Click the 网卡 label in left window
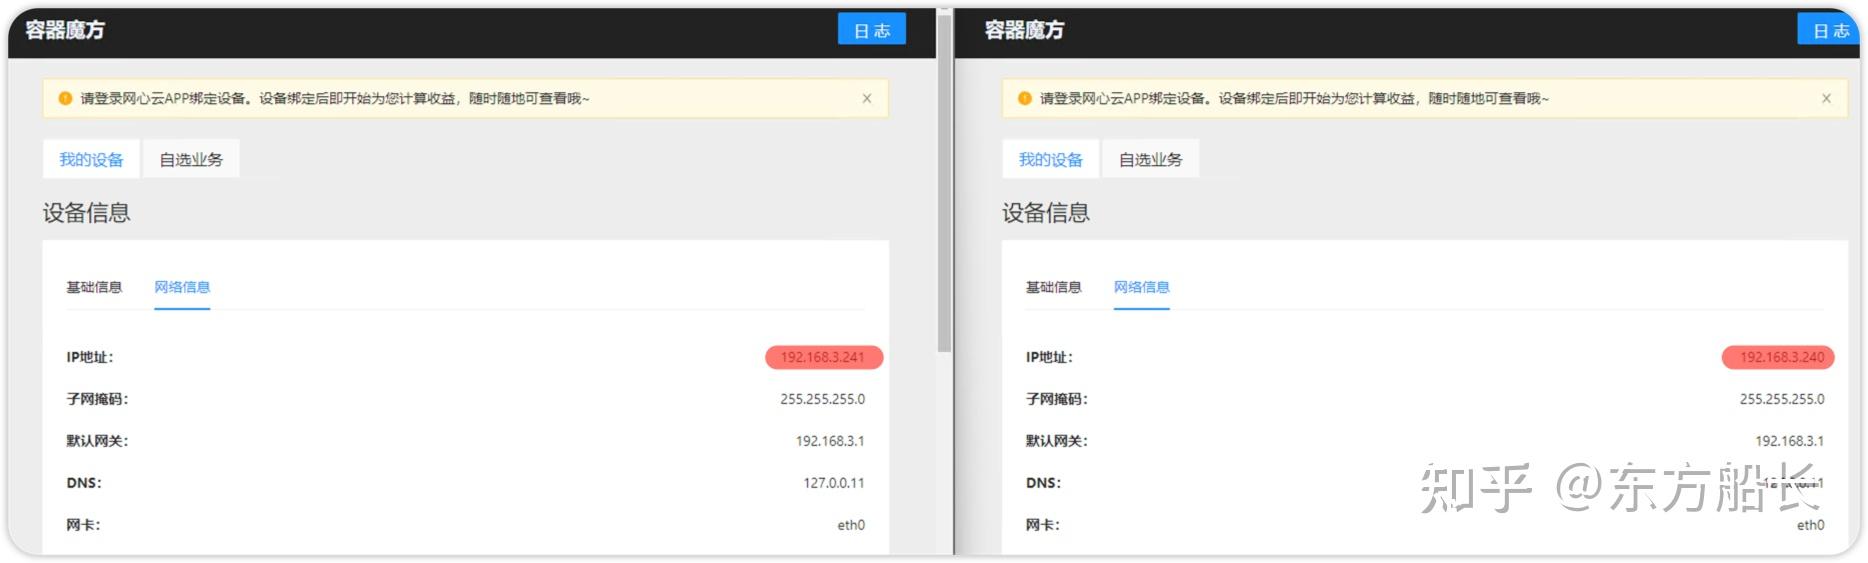Screen dimensions: 1868x563 click(83, 525)
